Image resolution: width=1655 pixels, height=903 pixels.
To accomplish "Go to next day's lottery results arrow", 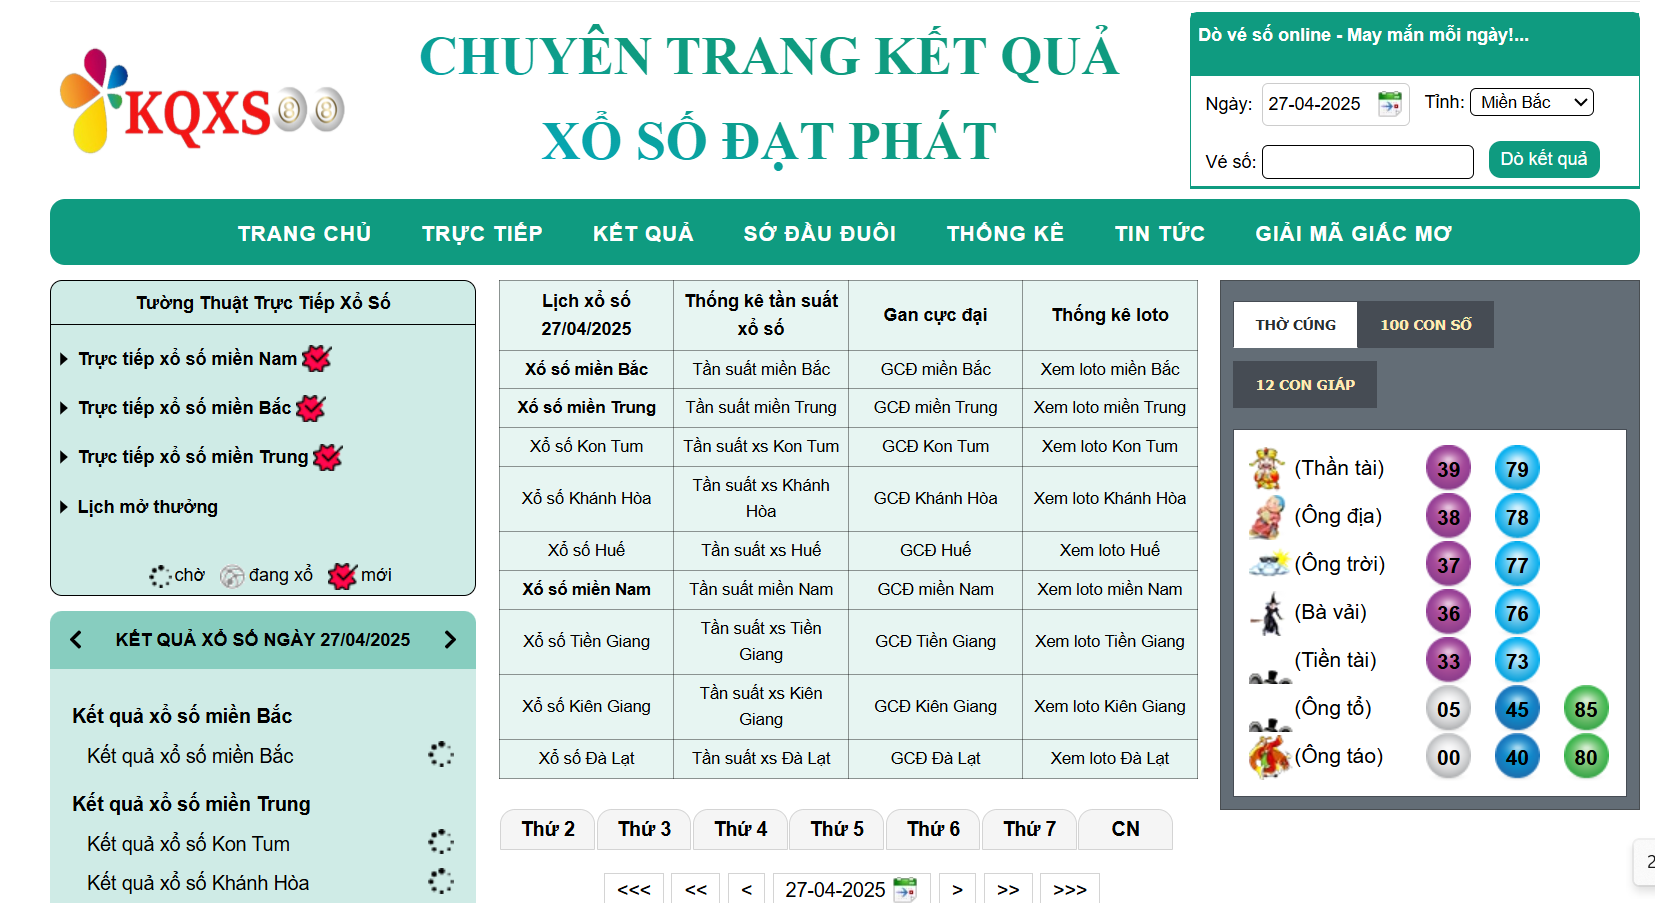I will pyautogui.click(x=450, y=640).
